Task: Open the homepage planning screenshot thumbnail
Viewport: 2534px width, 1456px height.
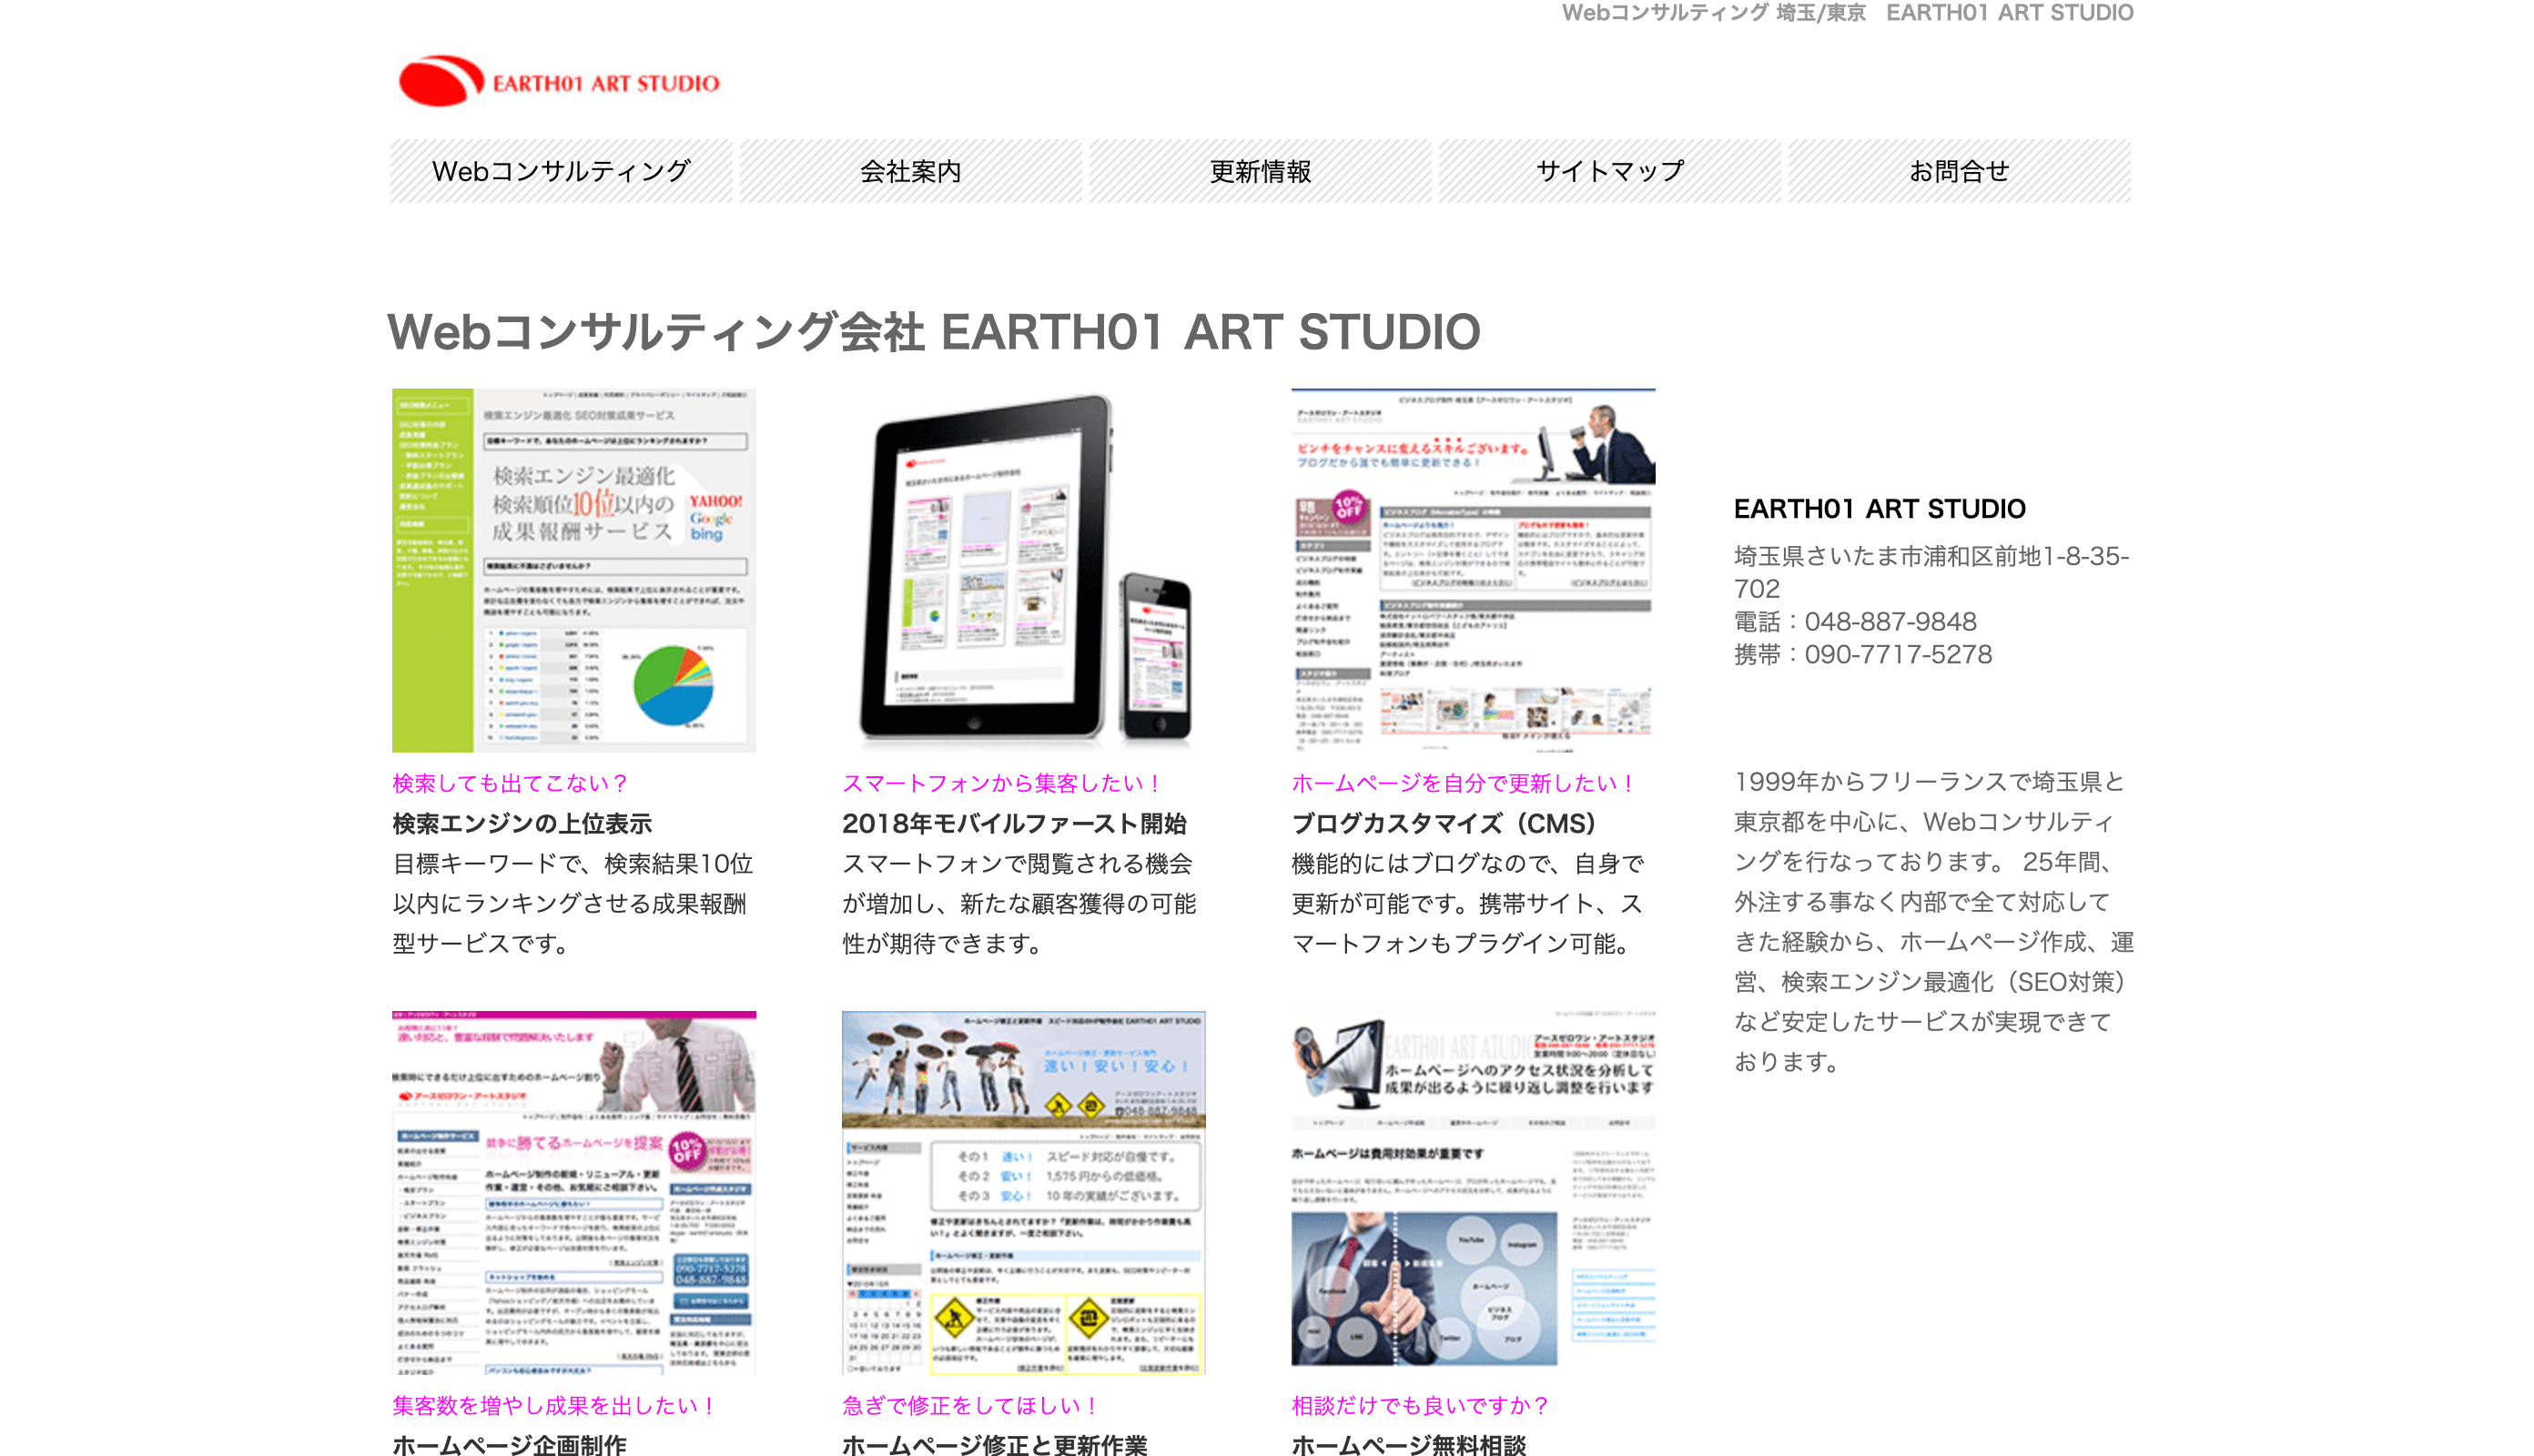Action: tap(574, 1192)
